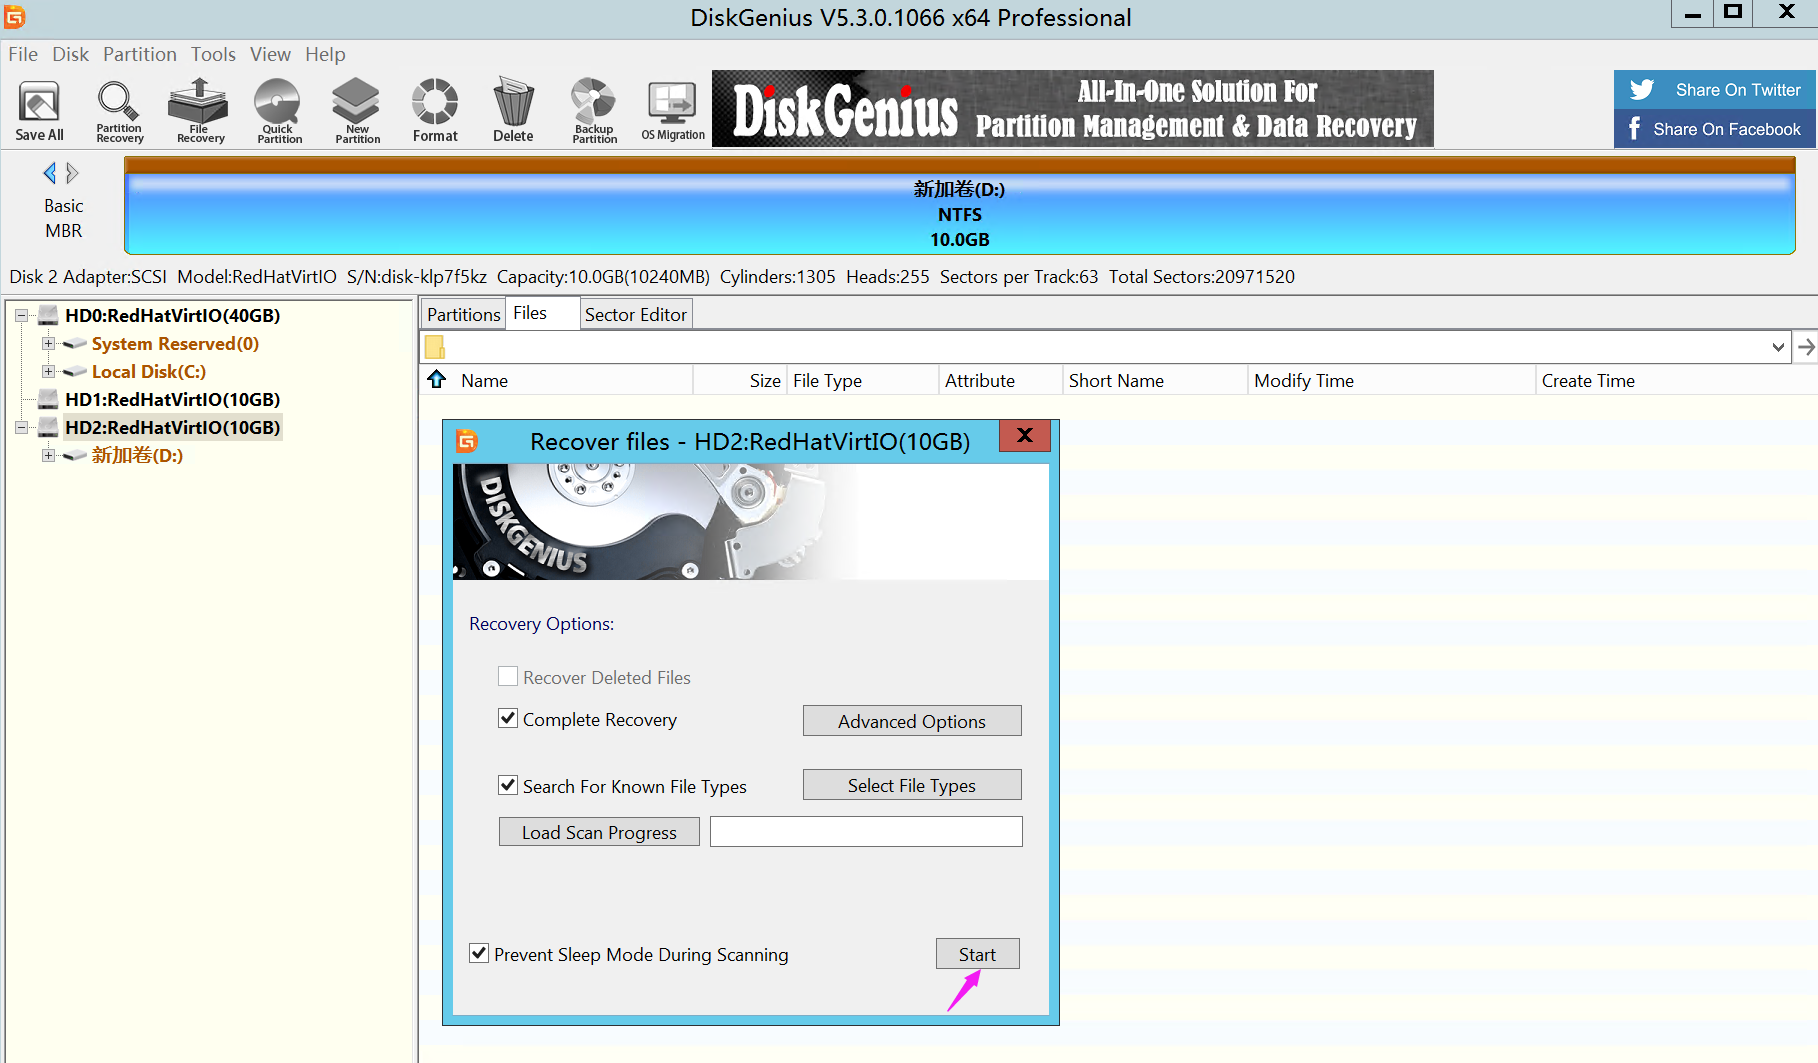Click the Advanced Options button

tap(912, 721)
